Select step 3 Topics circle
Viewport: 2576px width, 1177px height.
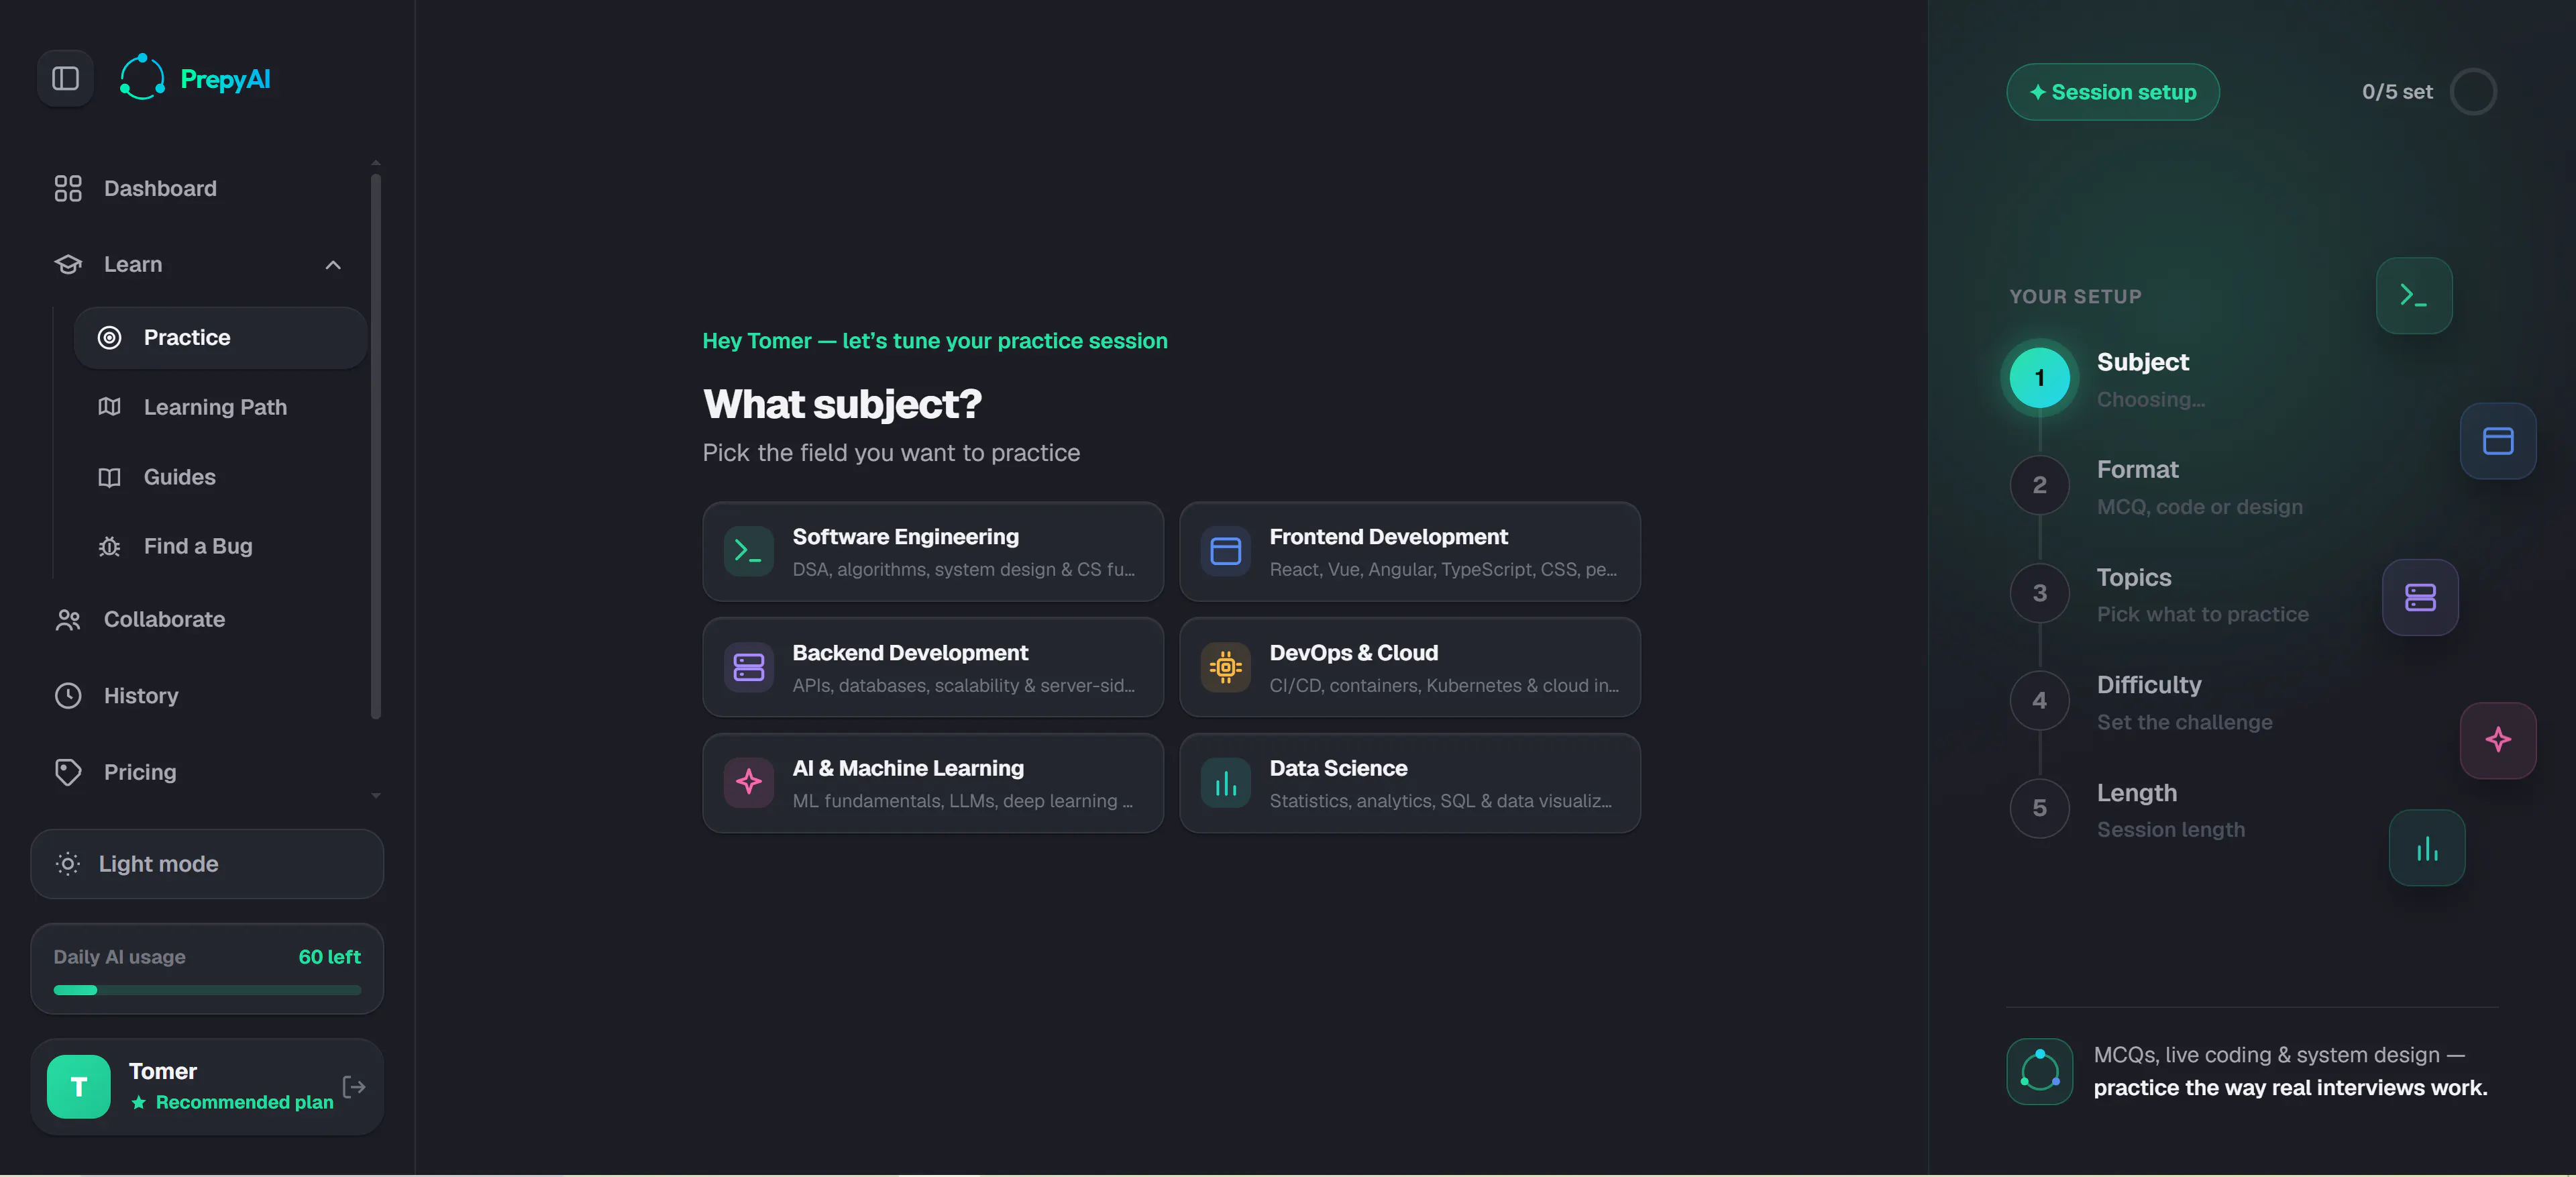coord(2039,593)
